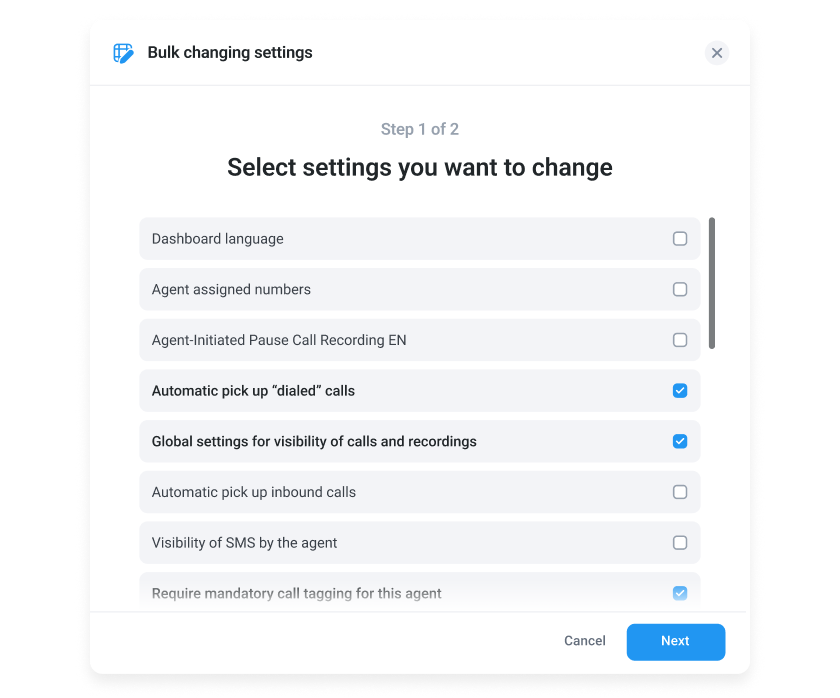Check the Agent assigned numbers option
The height and width of the screenshot is (698, 840).
click(x=680, y=290)
